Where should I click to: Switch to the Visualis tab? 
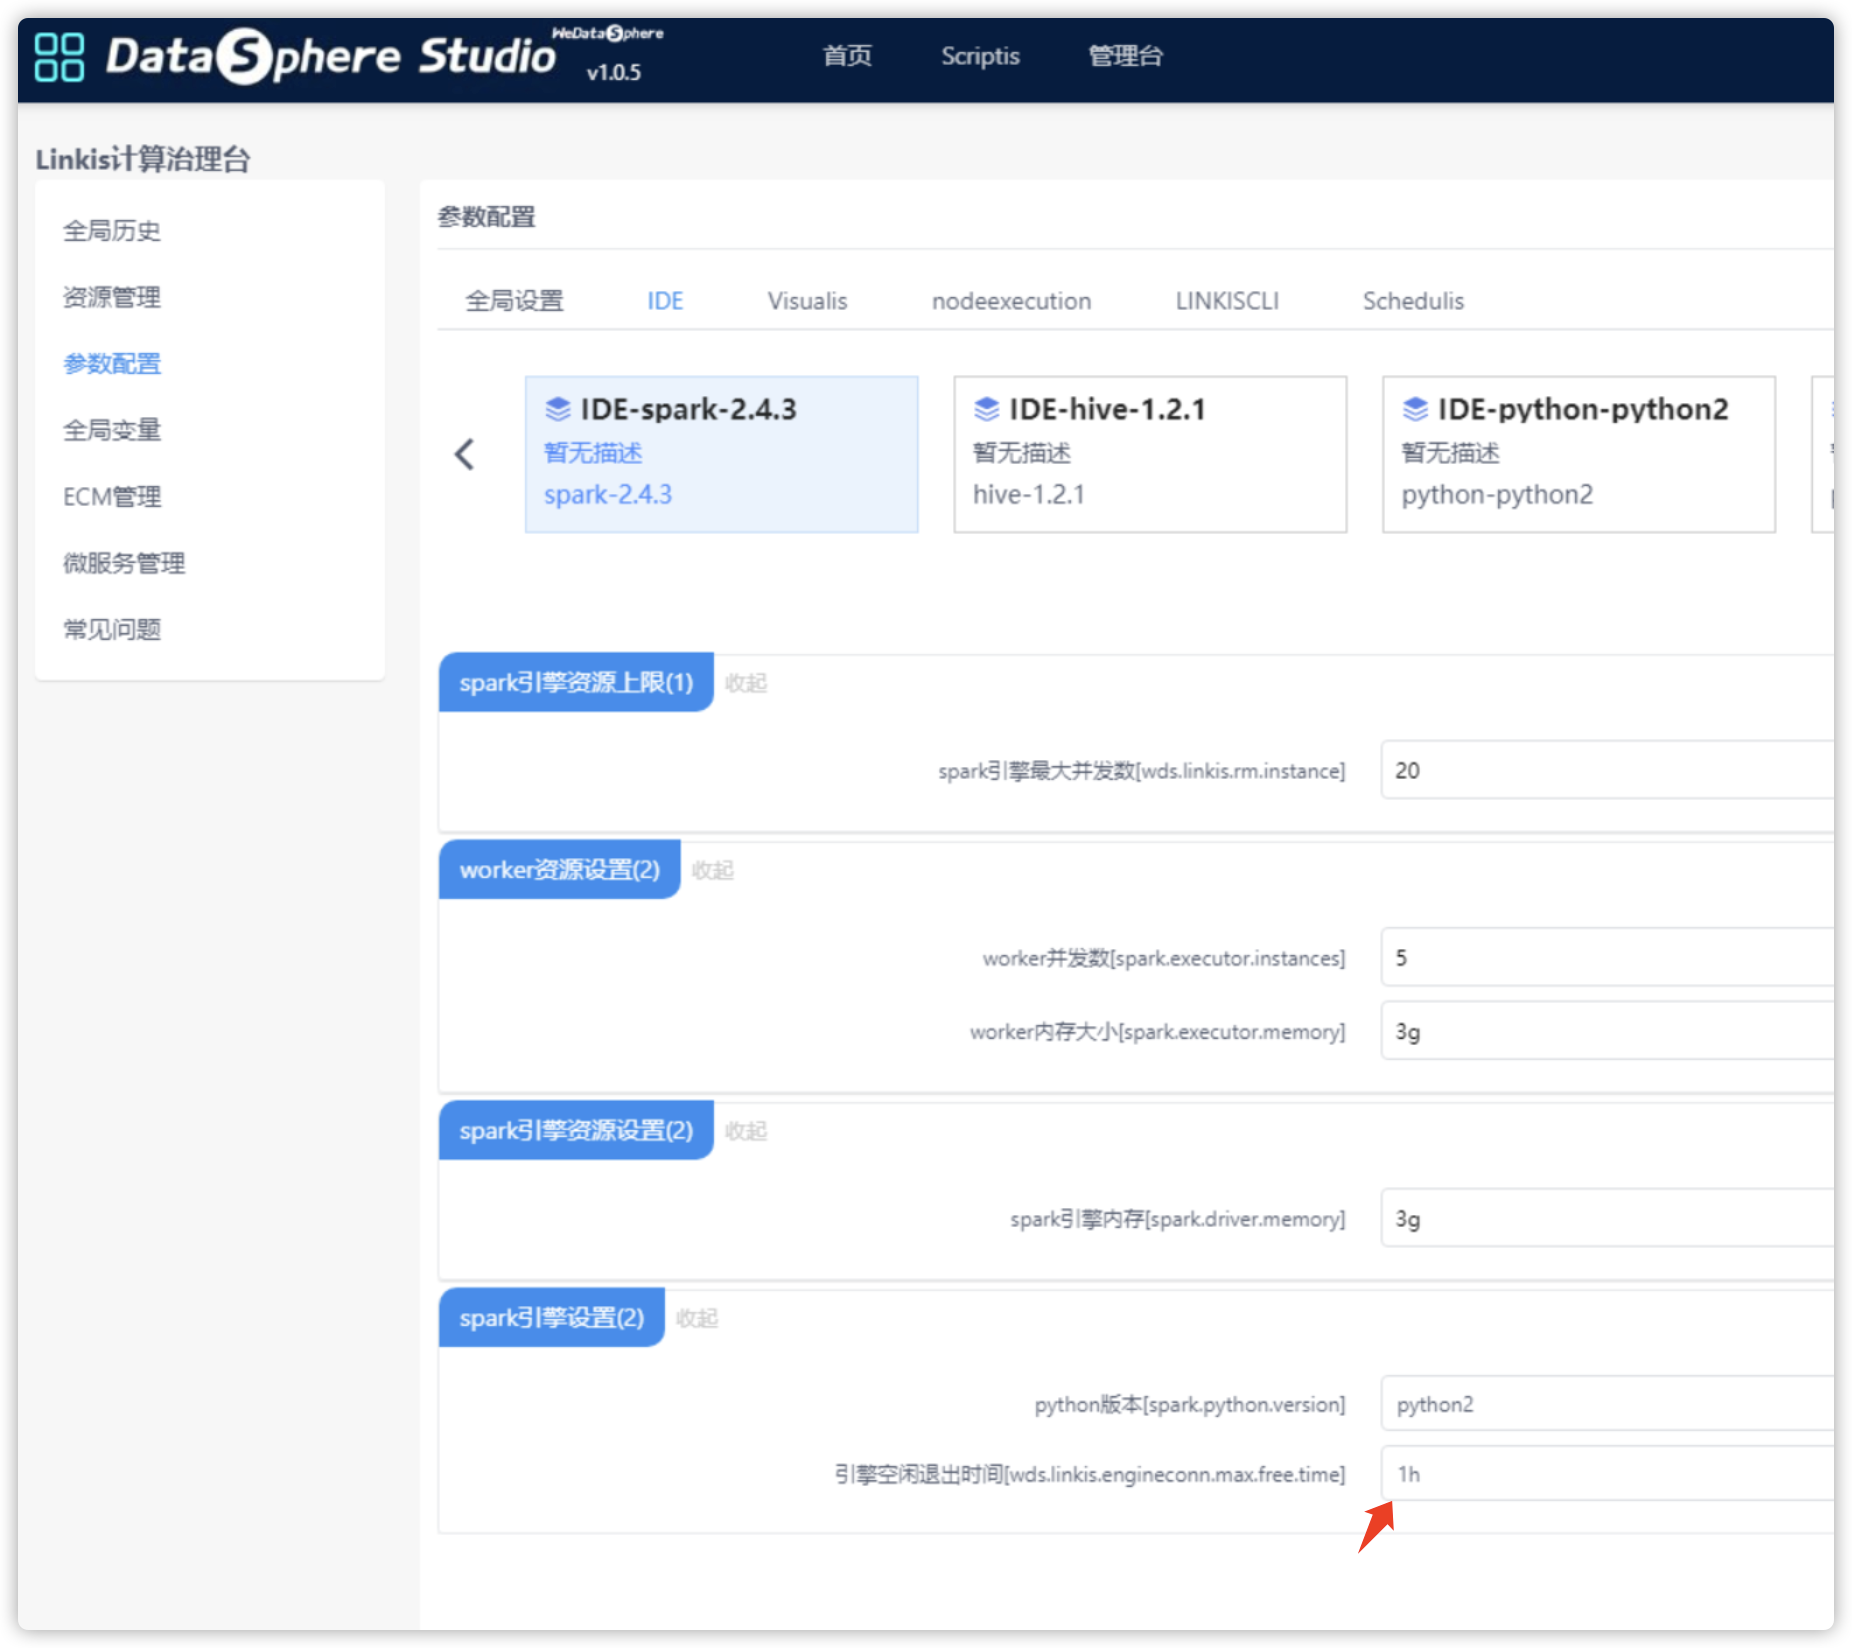pos(806,301)
